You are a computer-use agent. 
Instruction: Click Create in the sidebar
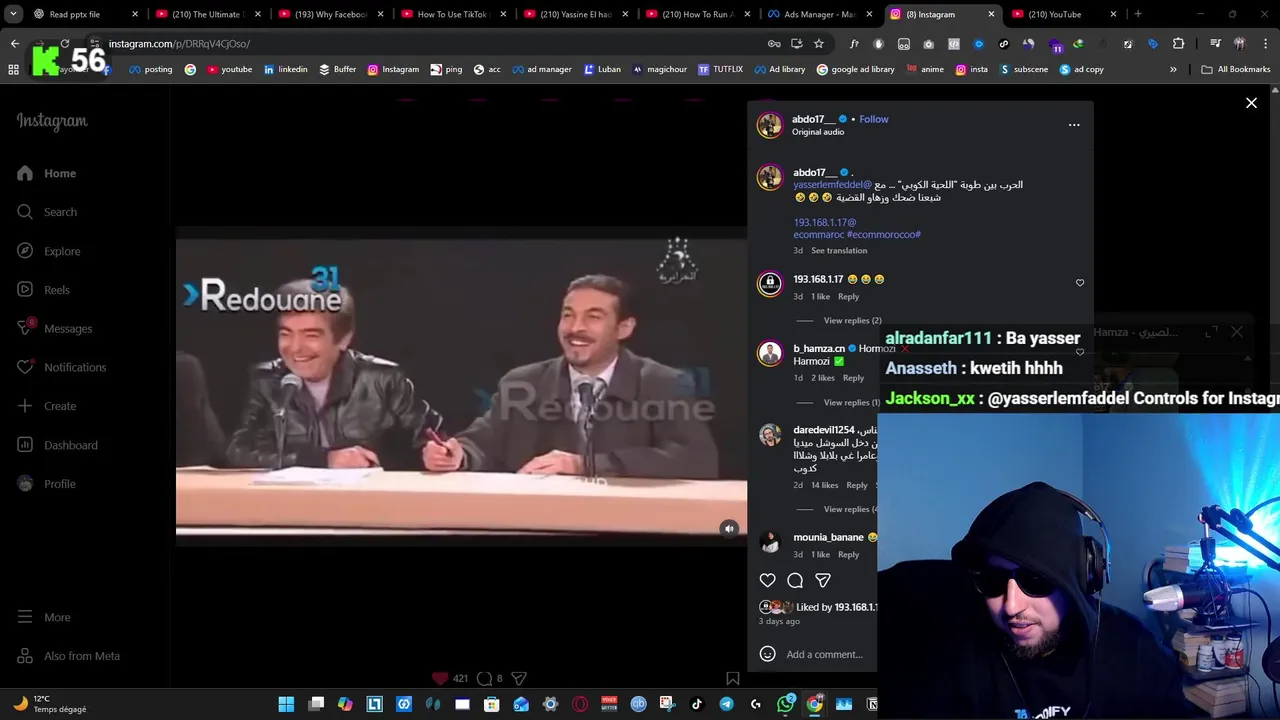(x=46, y=406)
